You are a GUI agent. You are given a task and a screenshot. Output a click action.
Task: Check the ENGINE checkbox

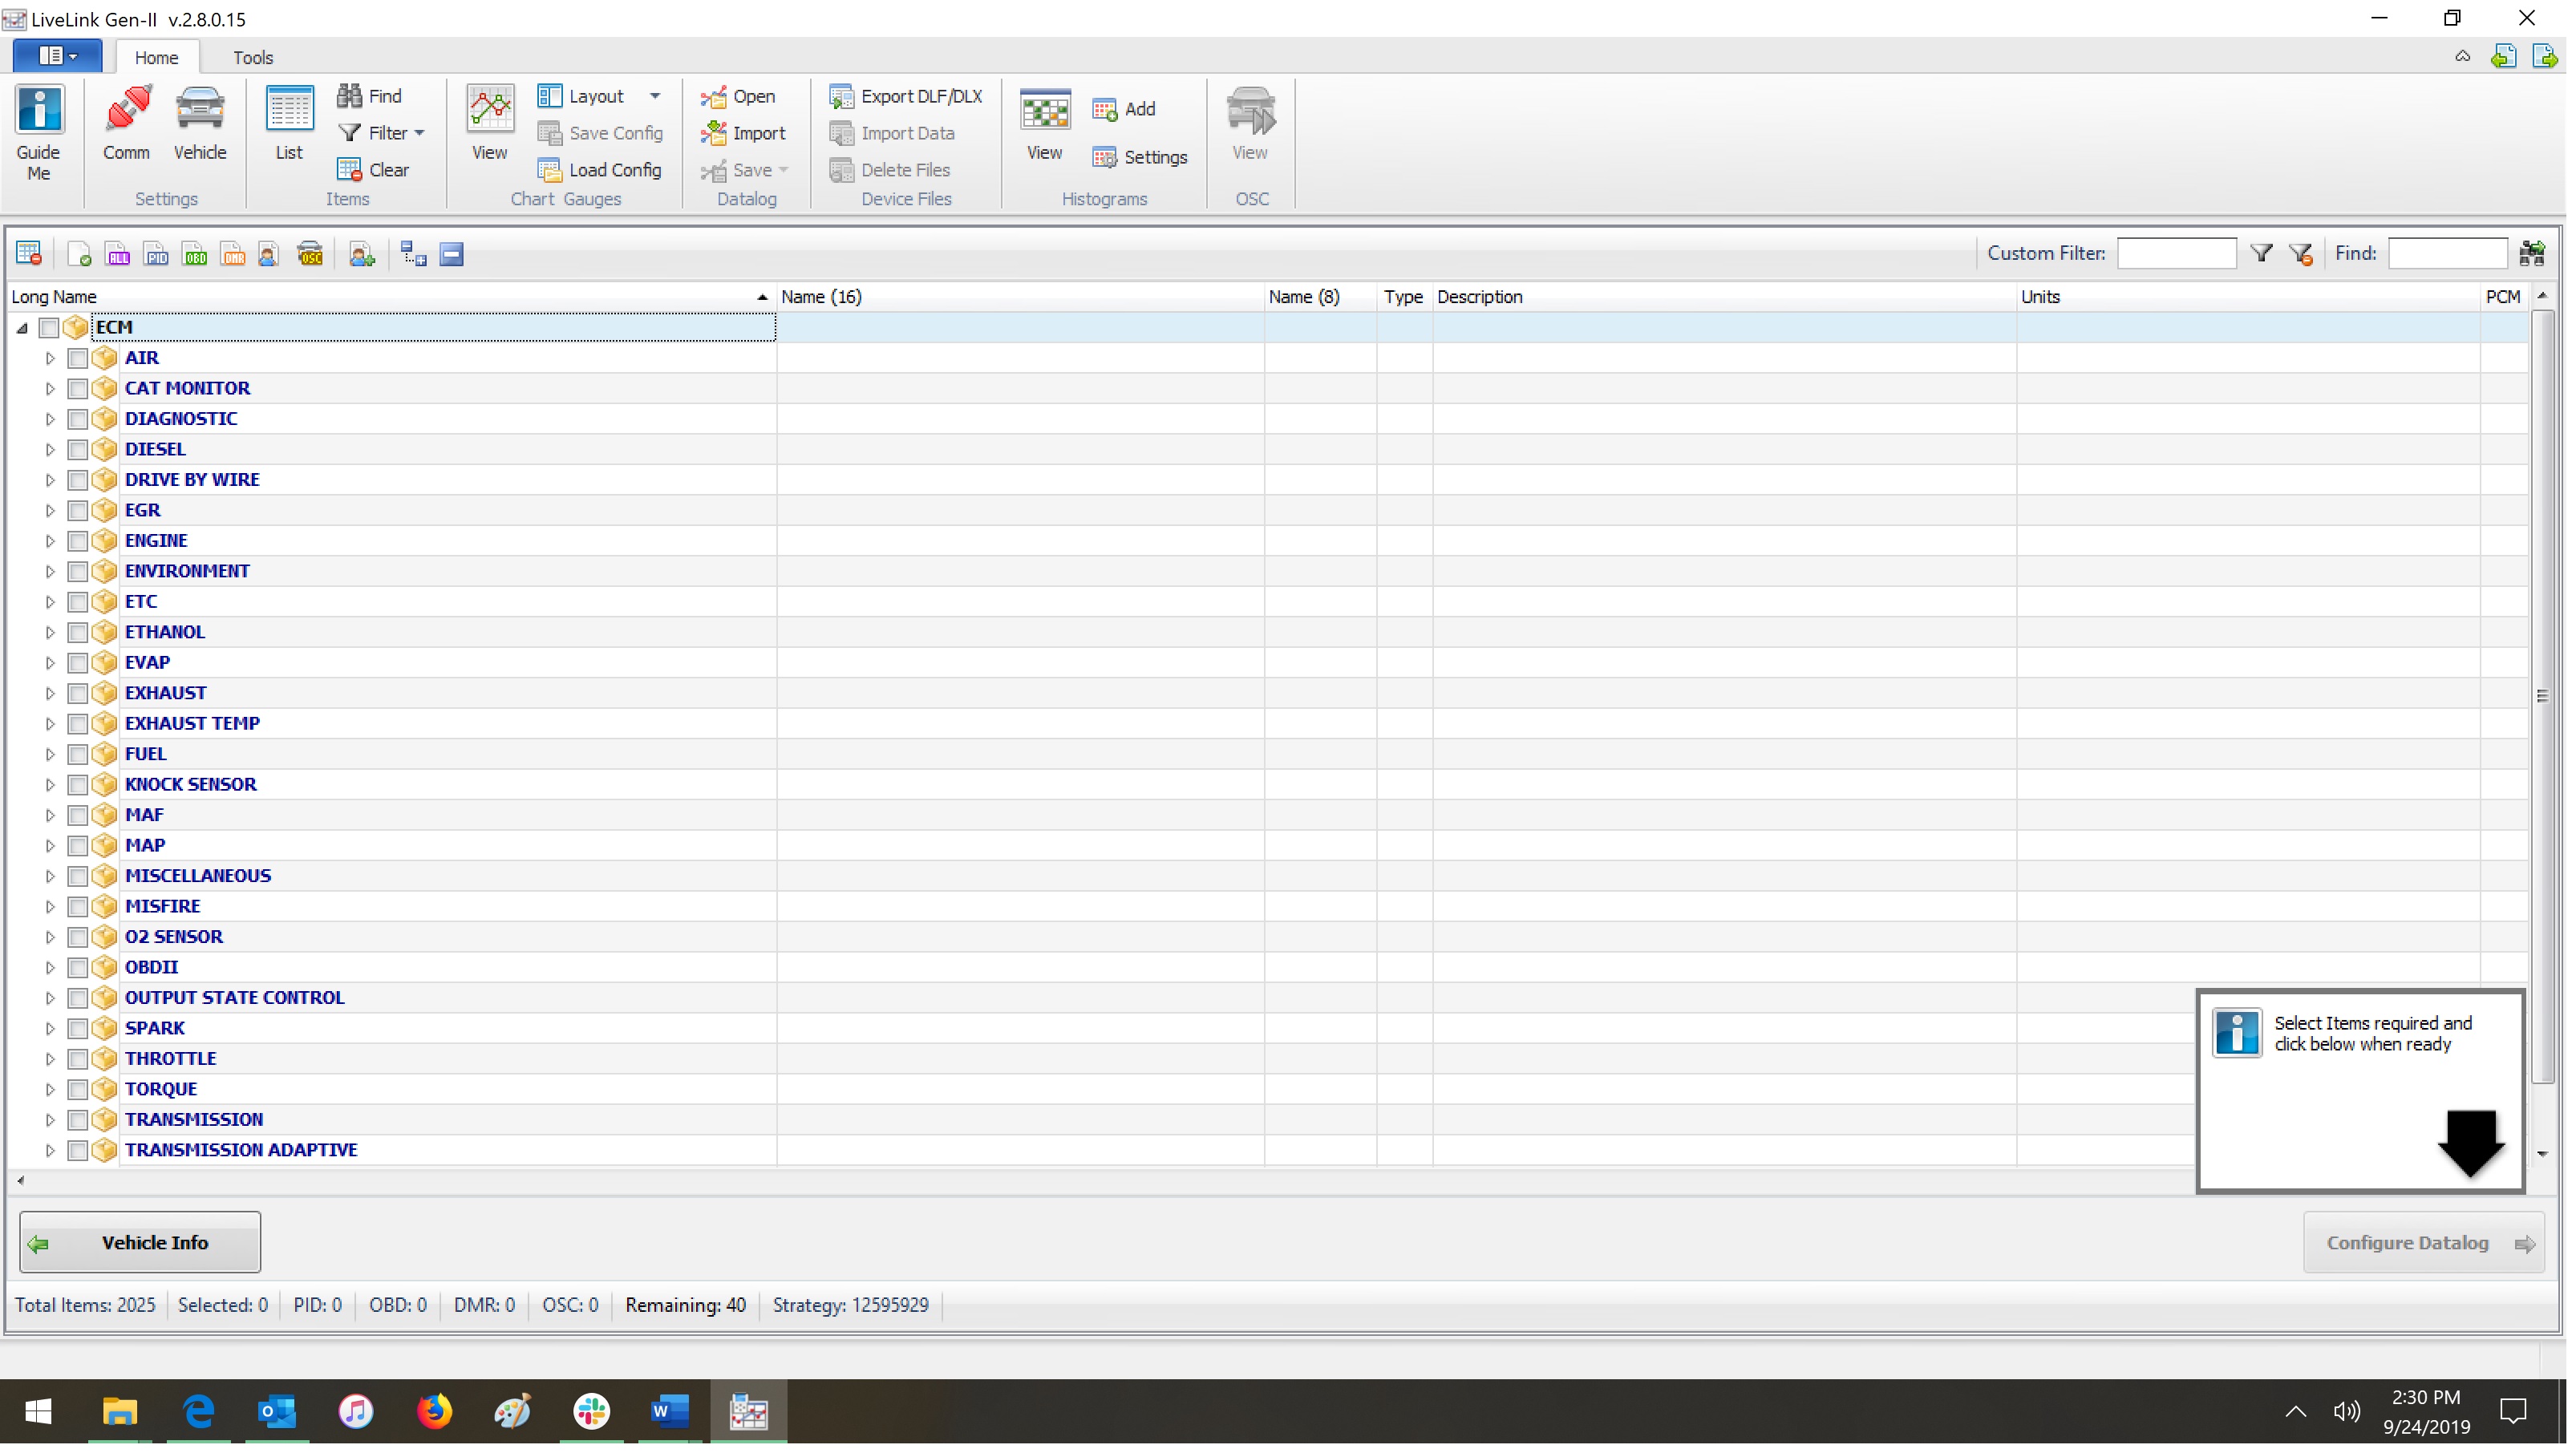[78, 541]
